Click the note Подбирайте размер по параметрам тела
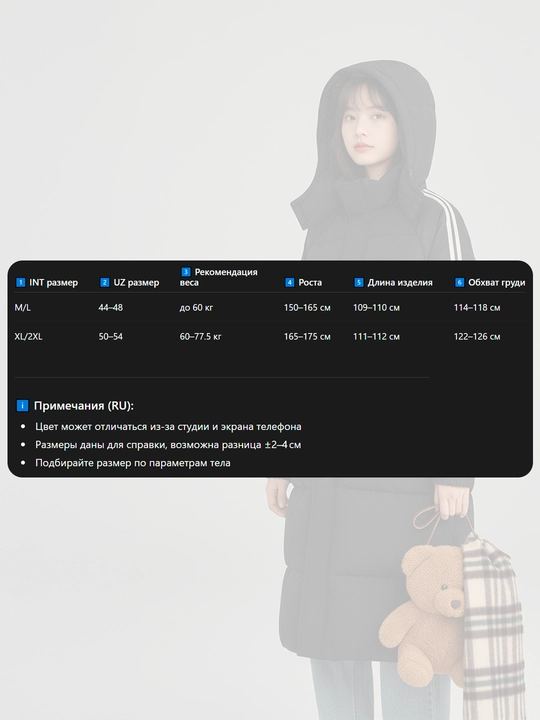540x720 pixels. pyautogui.click(x=133, y=463)
